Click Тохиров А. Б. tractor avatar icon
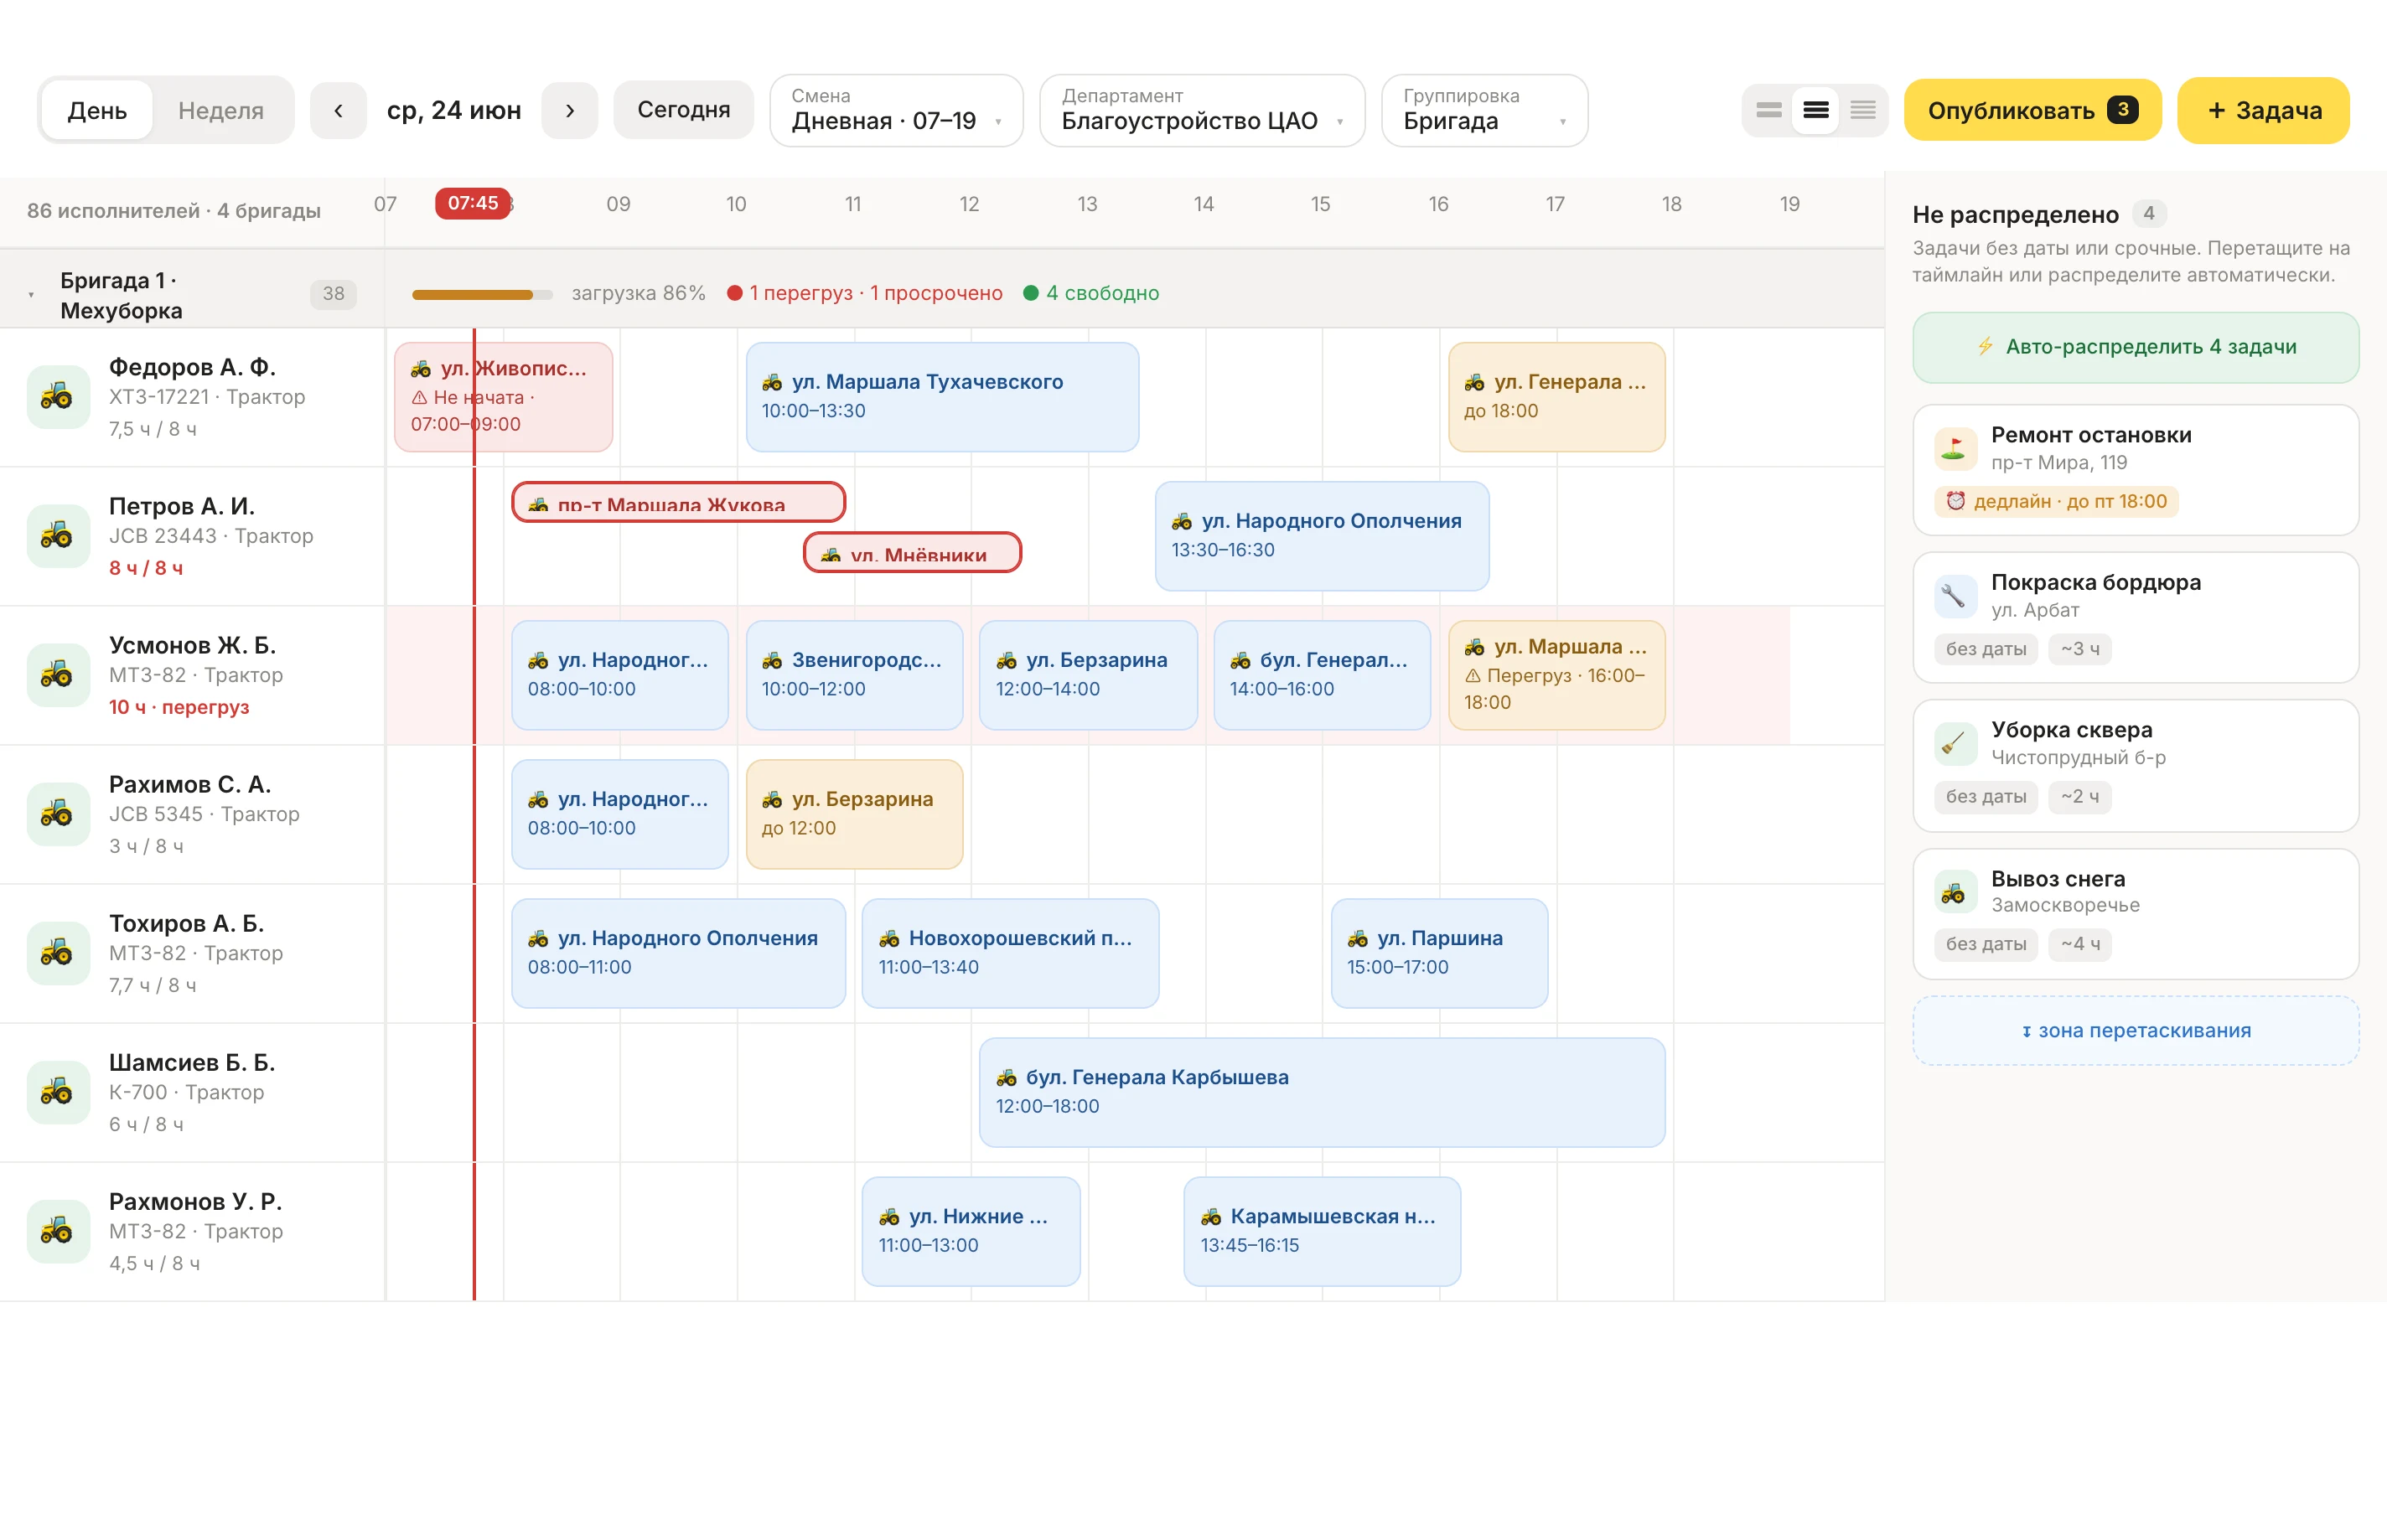The width and height of the screenshot is (2387, 1540). pos(58,953)
